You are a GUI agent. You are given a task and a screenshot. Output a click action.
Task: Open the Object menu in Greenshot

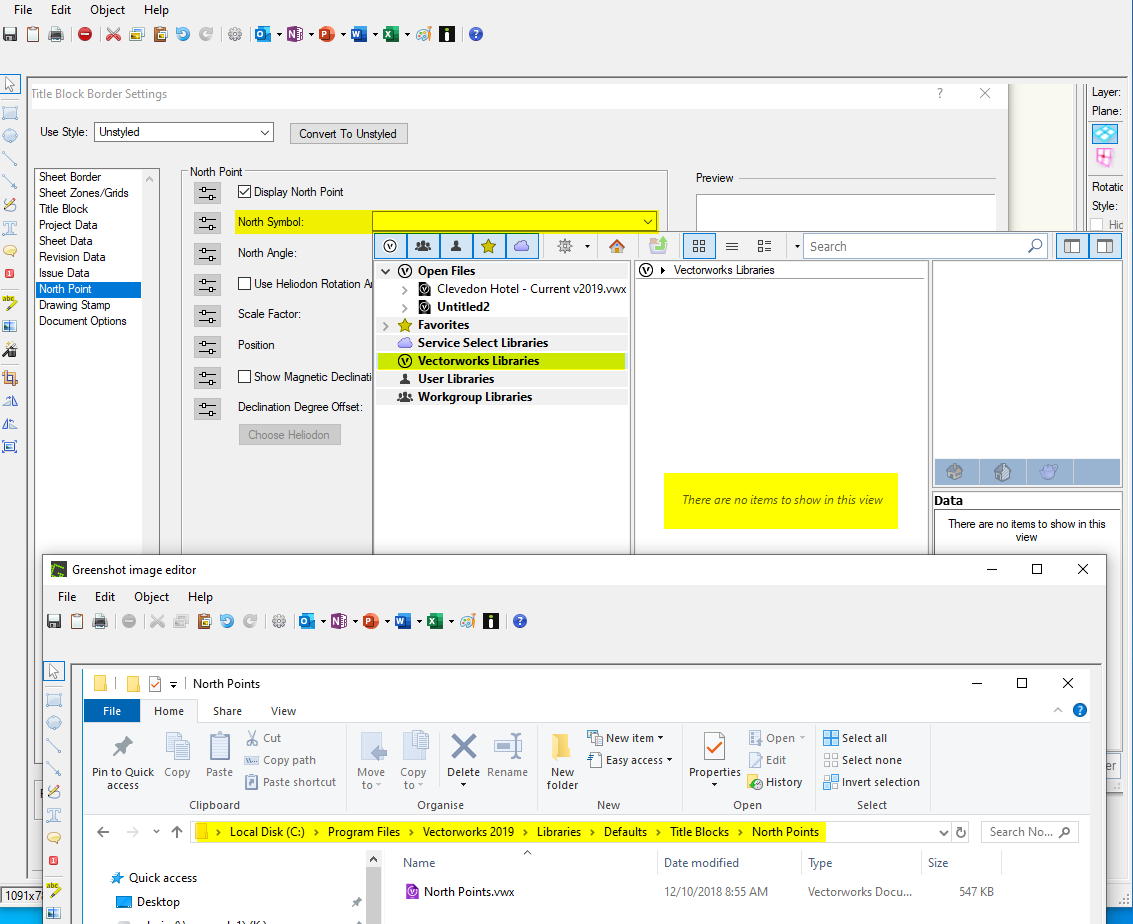151,596
